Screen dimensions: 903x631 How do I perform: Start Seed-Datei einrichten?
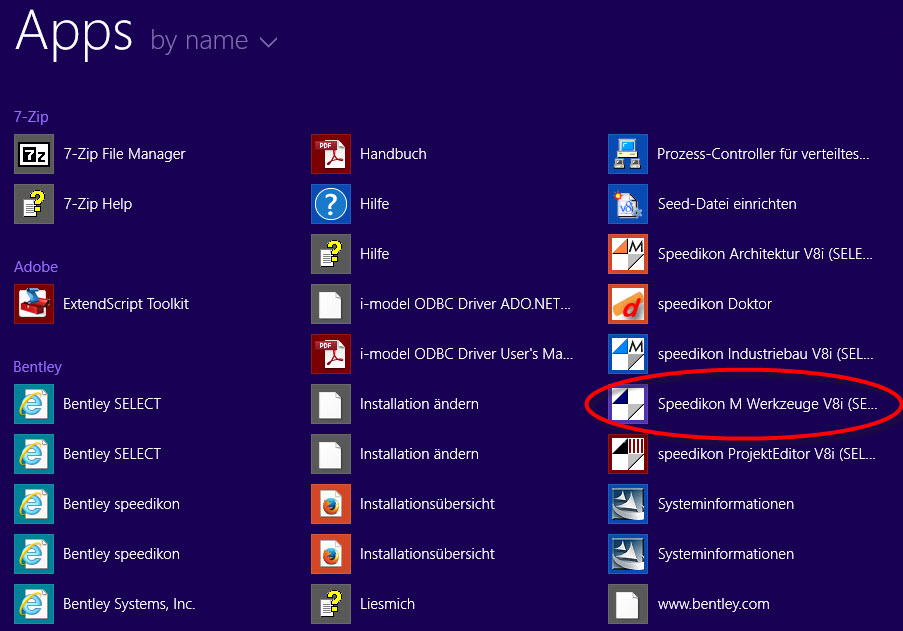point(703,204)
